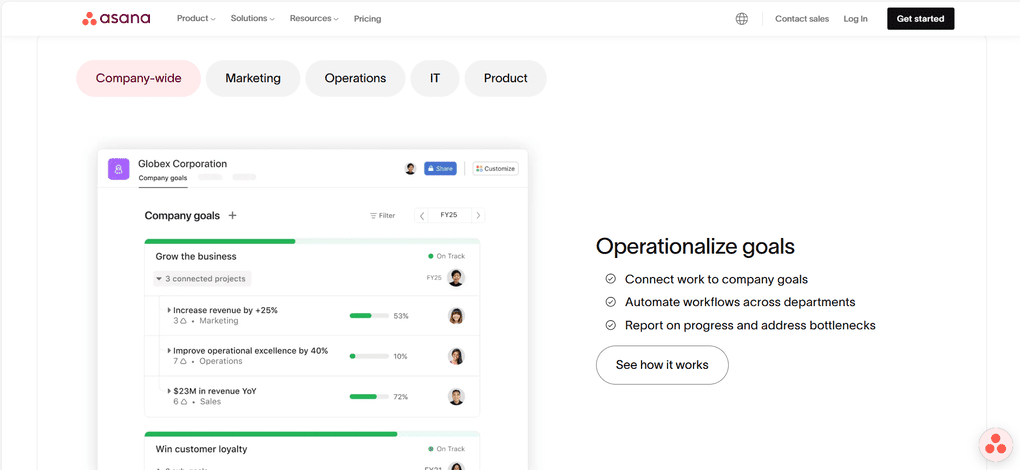1020x470 pixels.
Task: Open the Asana chat bubble widget
Action: pos(995,445)
